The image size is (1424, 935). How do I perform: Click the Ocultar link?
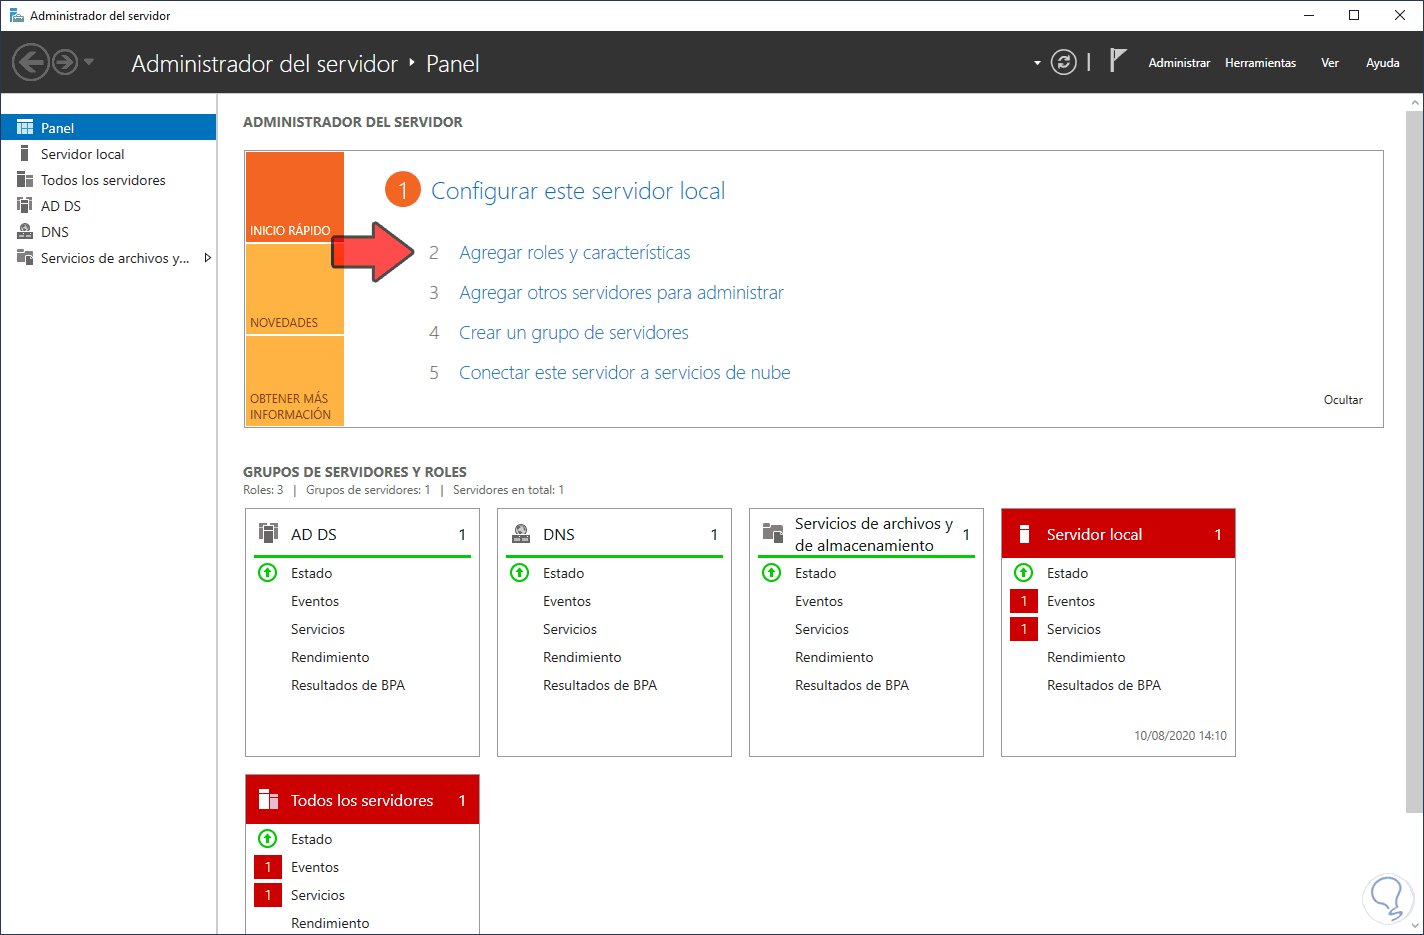click(1343, 400)
